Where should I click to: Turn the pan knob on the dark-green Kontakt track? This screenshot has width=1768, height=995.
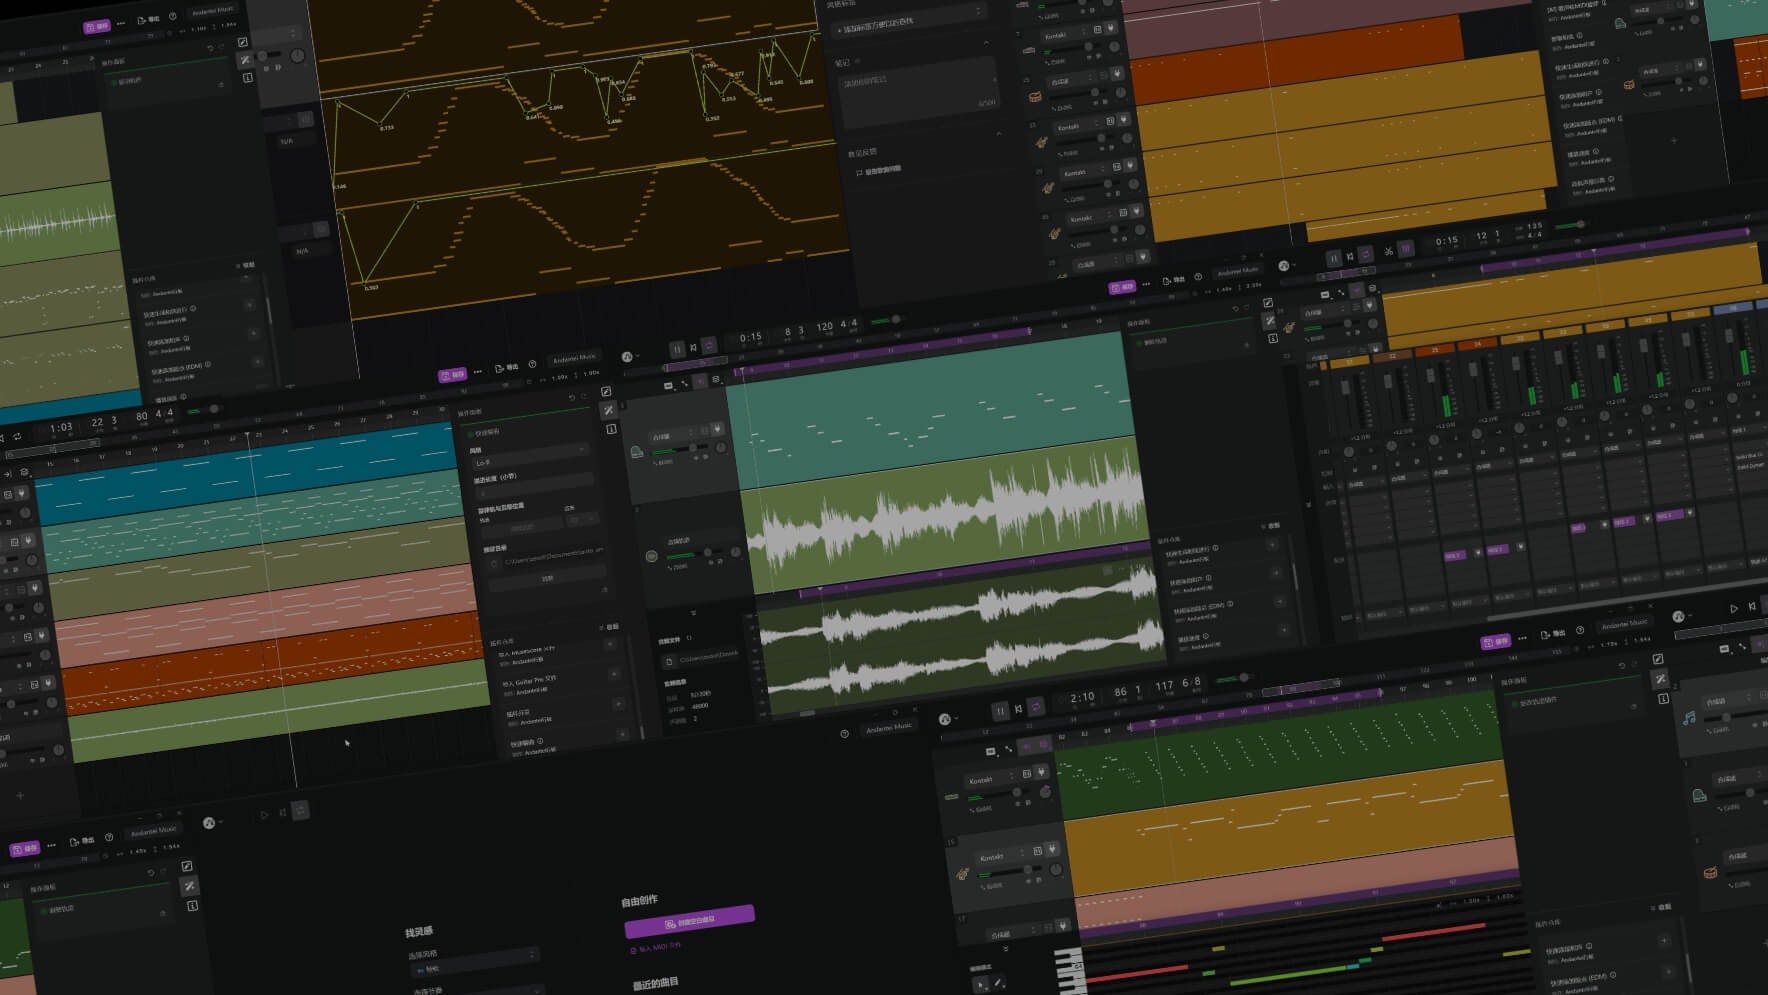1046,791
